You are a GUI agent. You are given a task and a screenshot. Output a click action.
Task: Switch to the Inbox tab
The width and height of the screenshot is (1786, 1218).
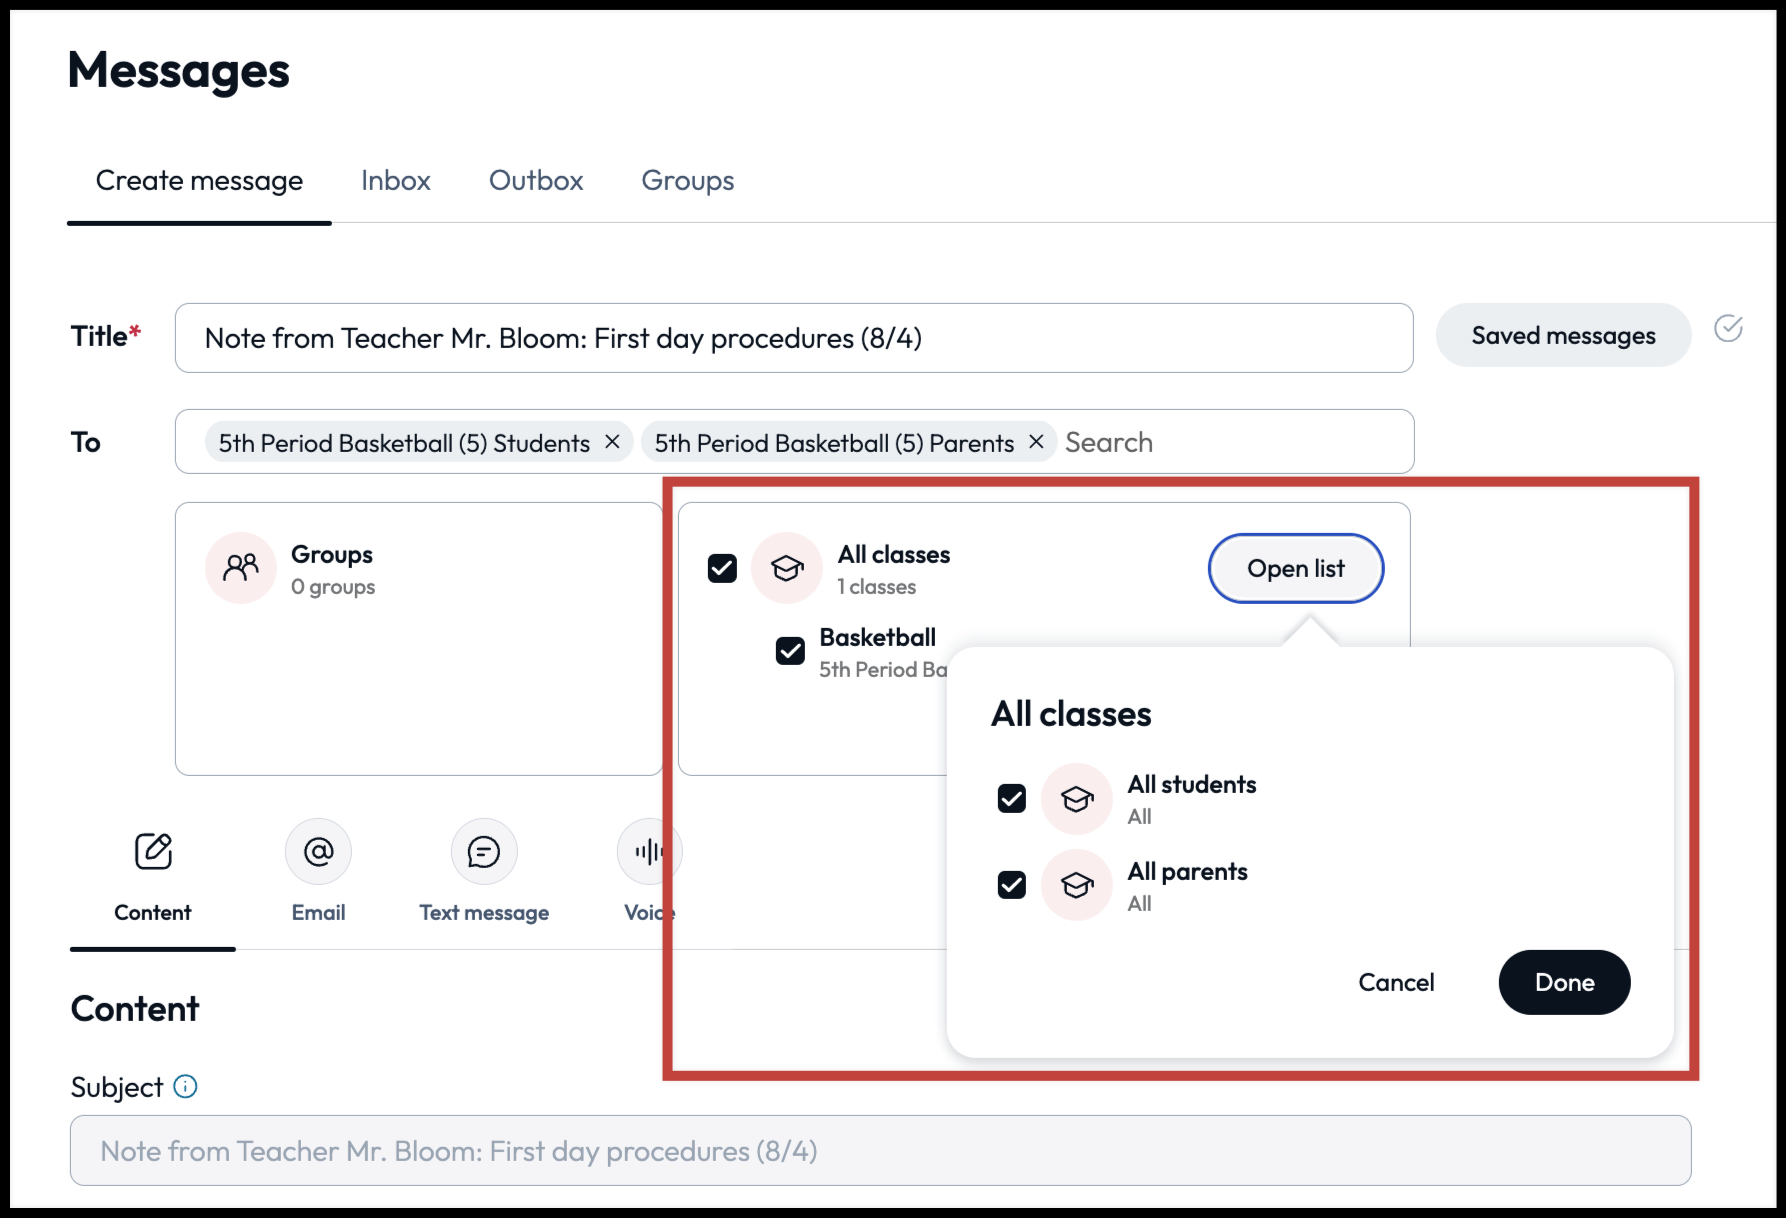(396, 181)
